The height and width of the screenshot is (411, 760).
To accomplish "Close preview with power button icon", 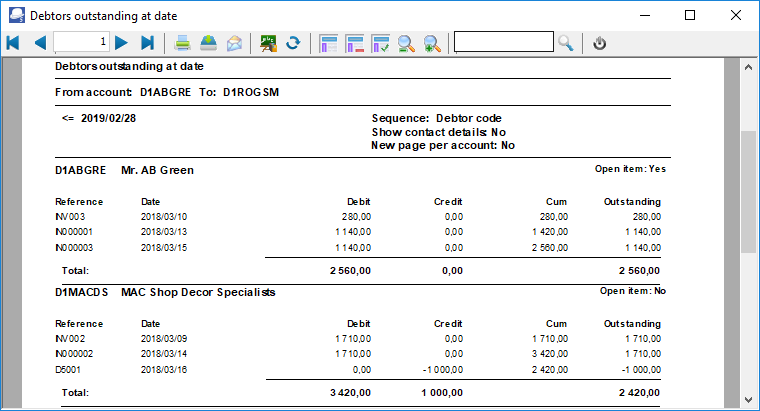I will coord(600,43).
